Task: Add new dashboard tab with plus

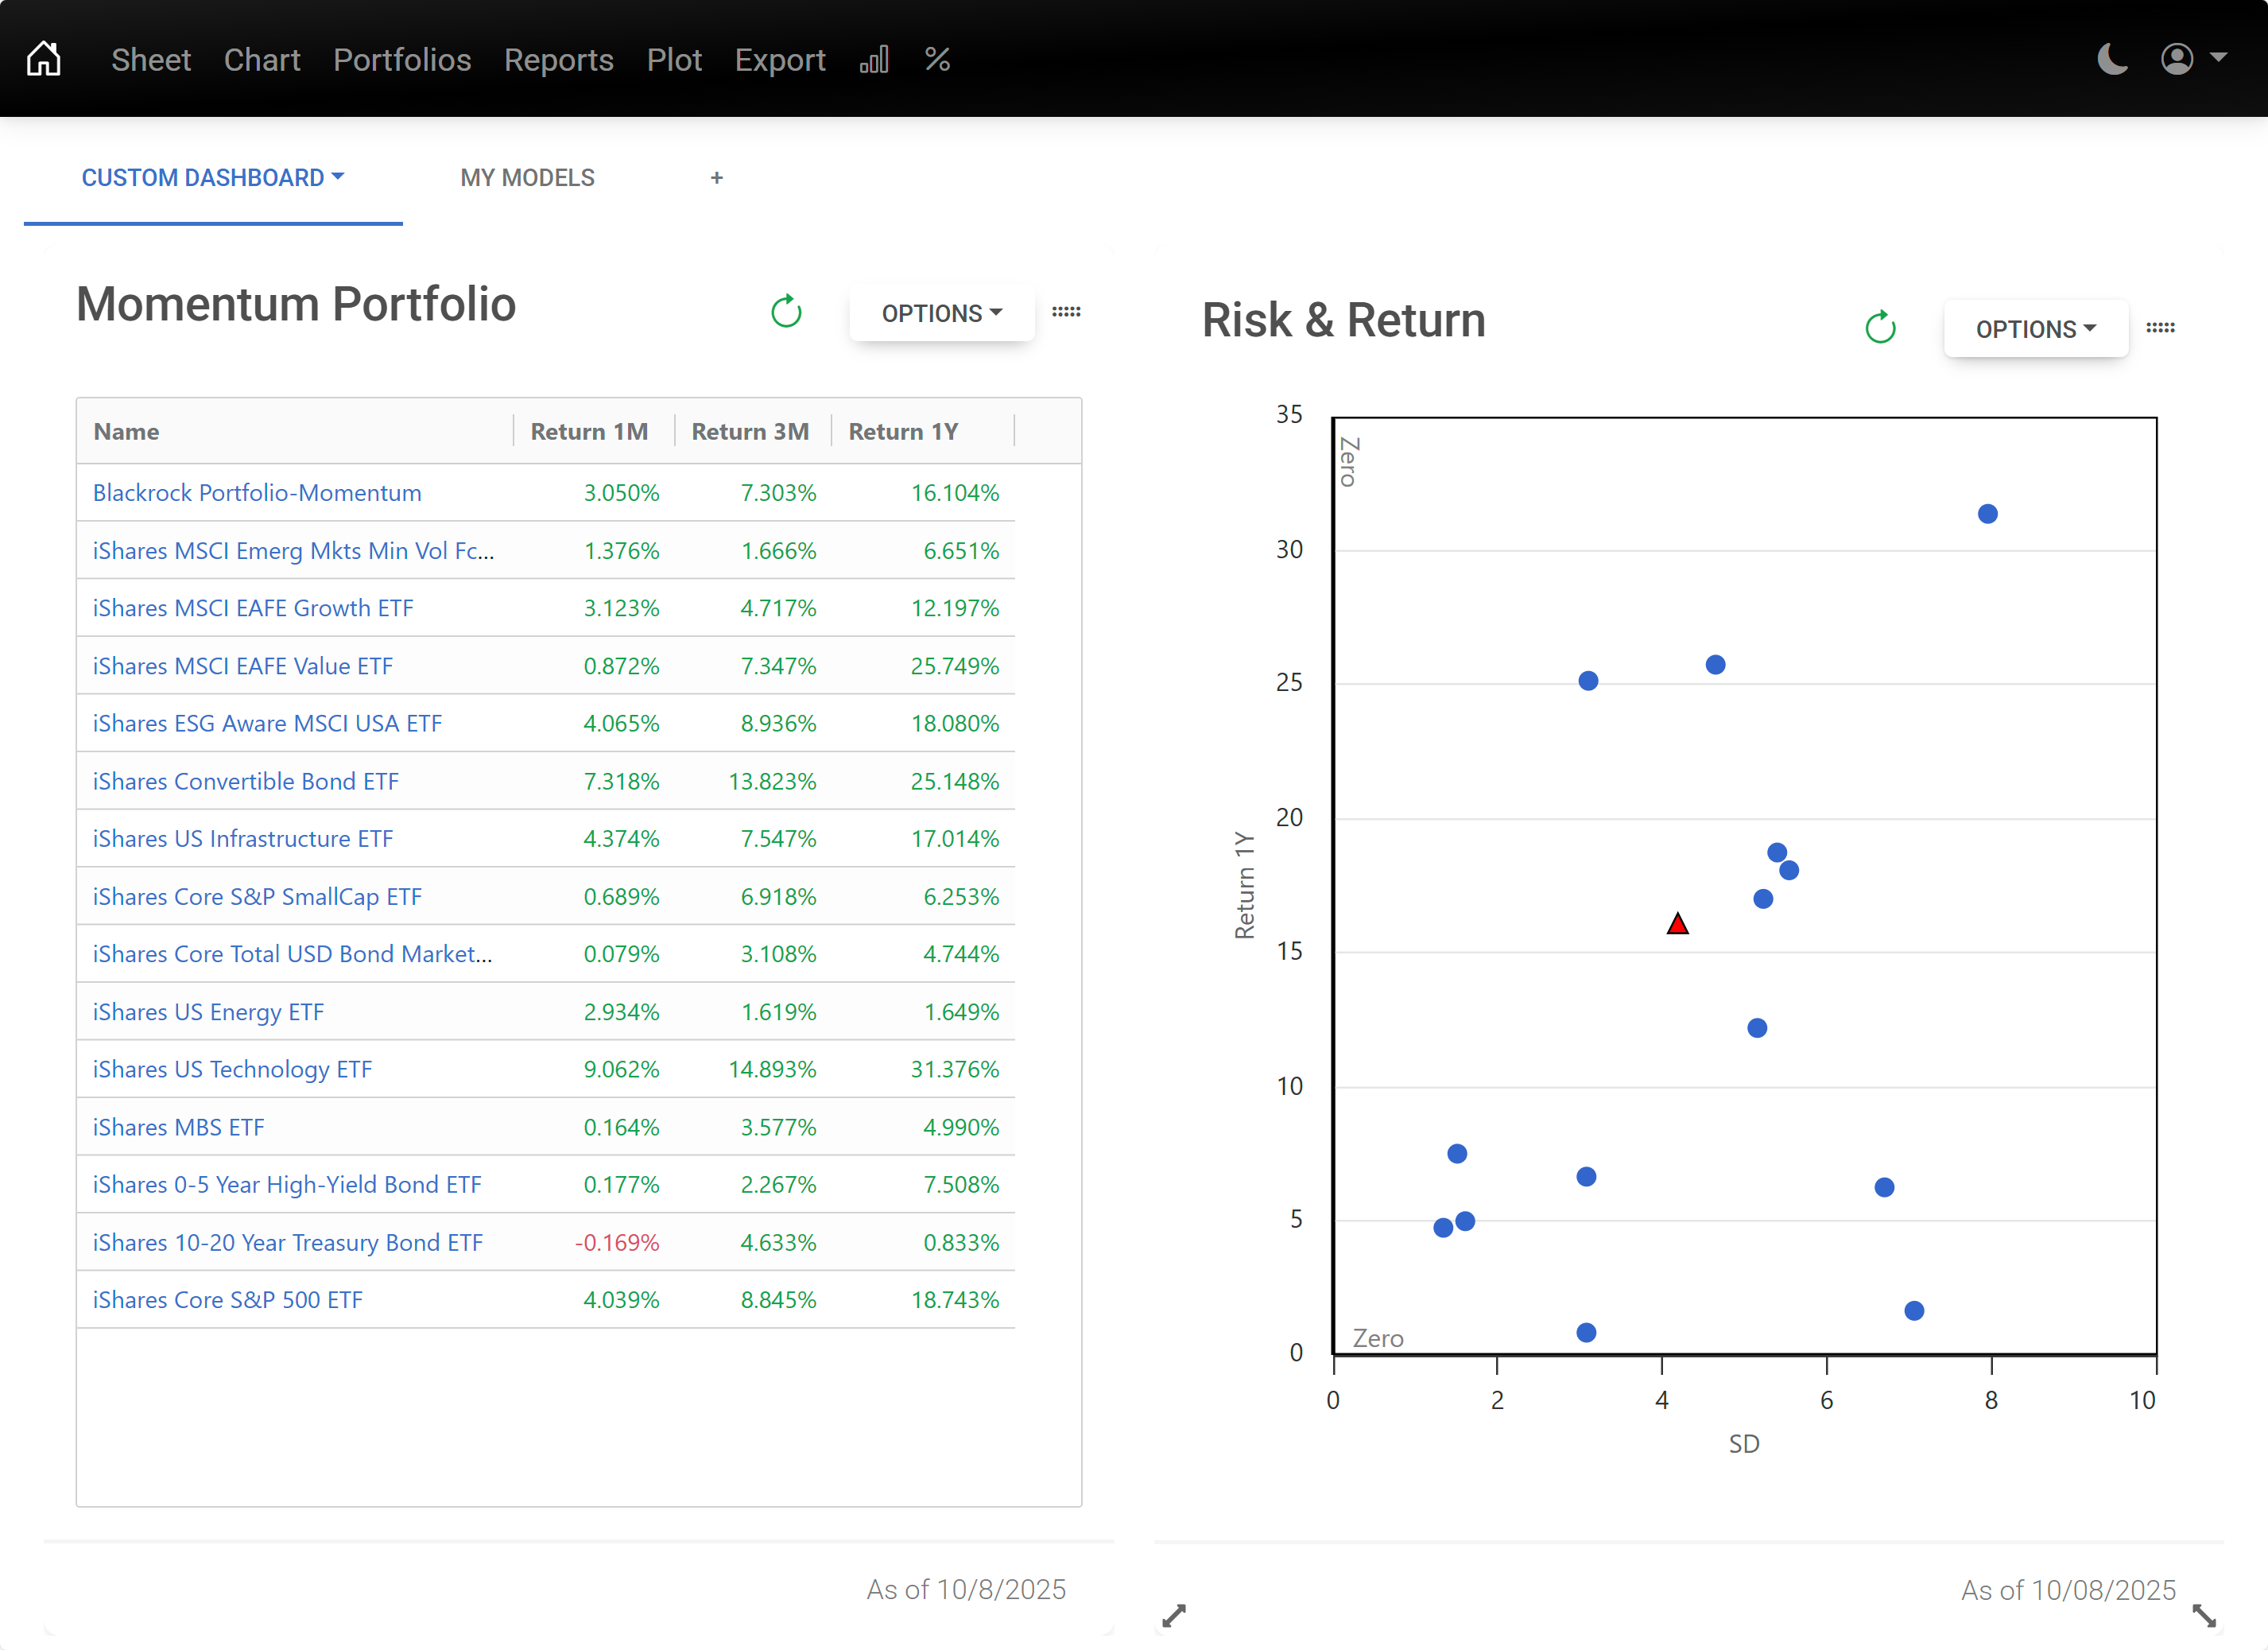Action: click(x=716, y=178)
